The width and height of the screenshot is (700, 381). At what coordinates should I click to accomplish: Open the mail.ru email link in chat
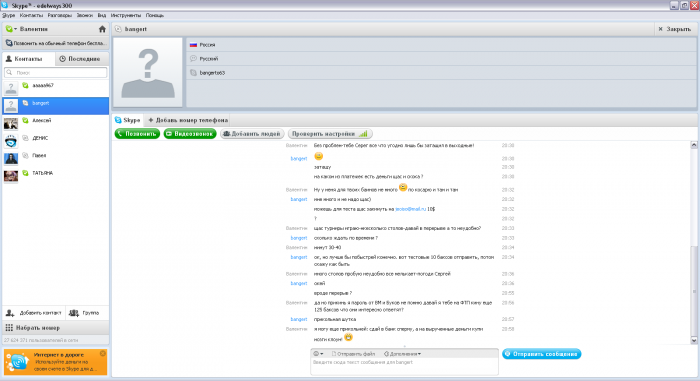[x=410, y=209]
